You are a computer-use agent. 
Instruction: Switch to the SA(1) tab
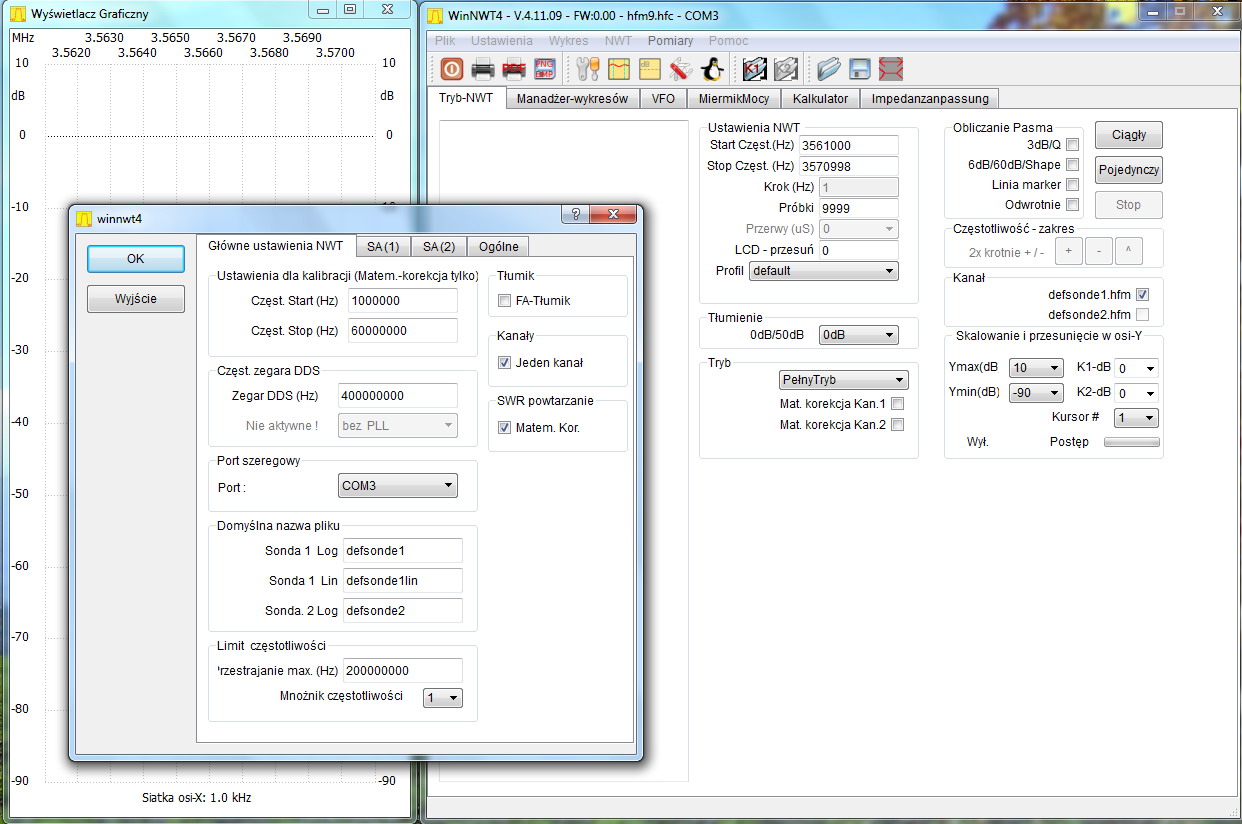[382, 247]
